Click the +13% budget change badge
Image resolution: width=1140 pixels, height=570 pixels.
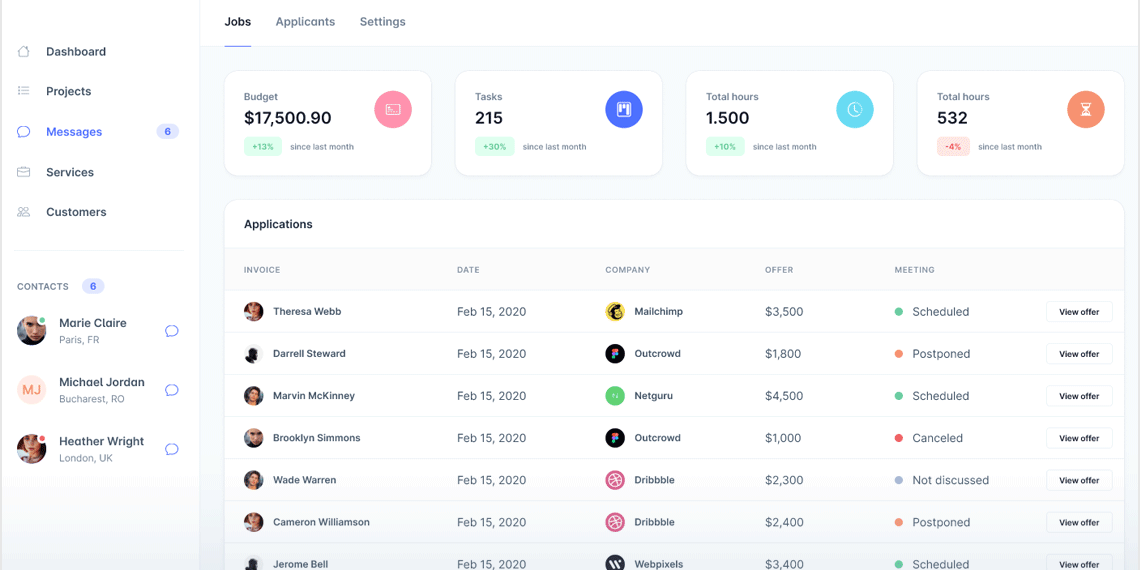coord(263,147)
